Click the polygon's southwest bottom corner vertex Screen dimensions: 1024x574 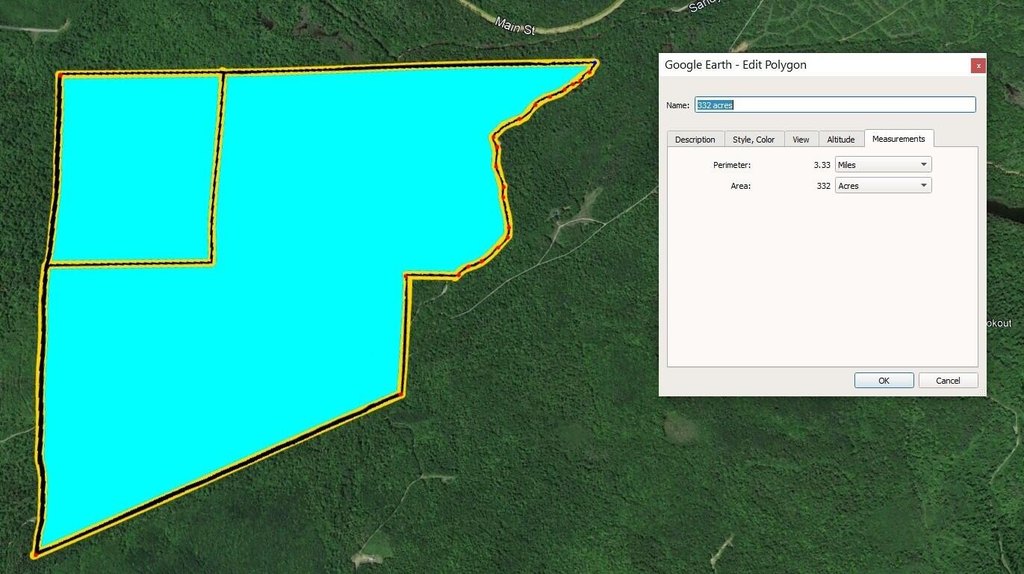pyautogui.click(x=35, y=551)
